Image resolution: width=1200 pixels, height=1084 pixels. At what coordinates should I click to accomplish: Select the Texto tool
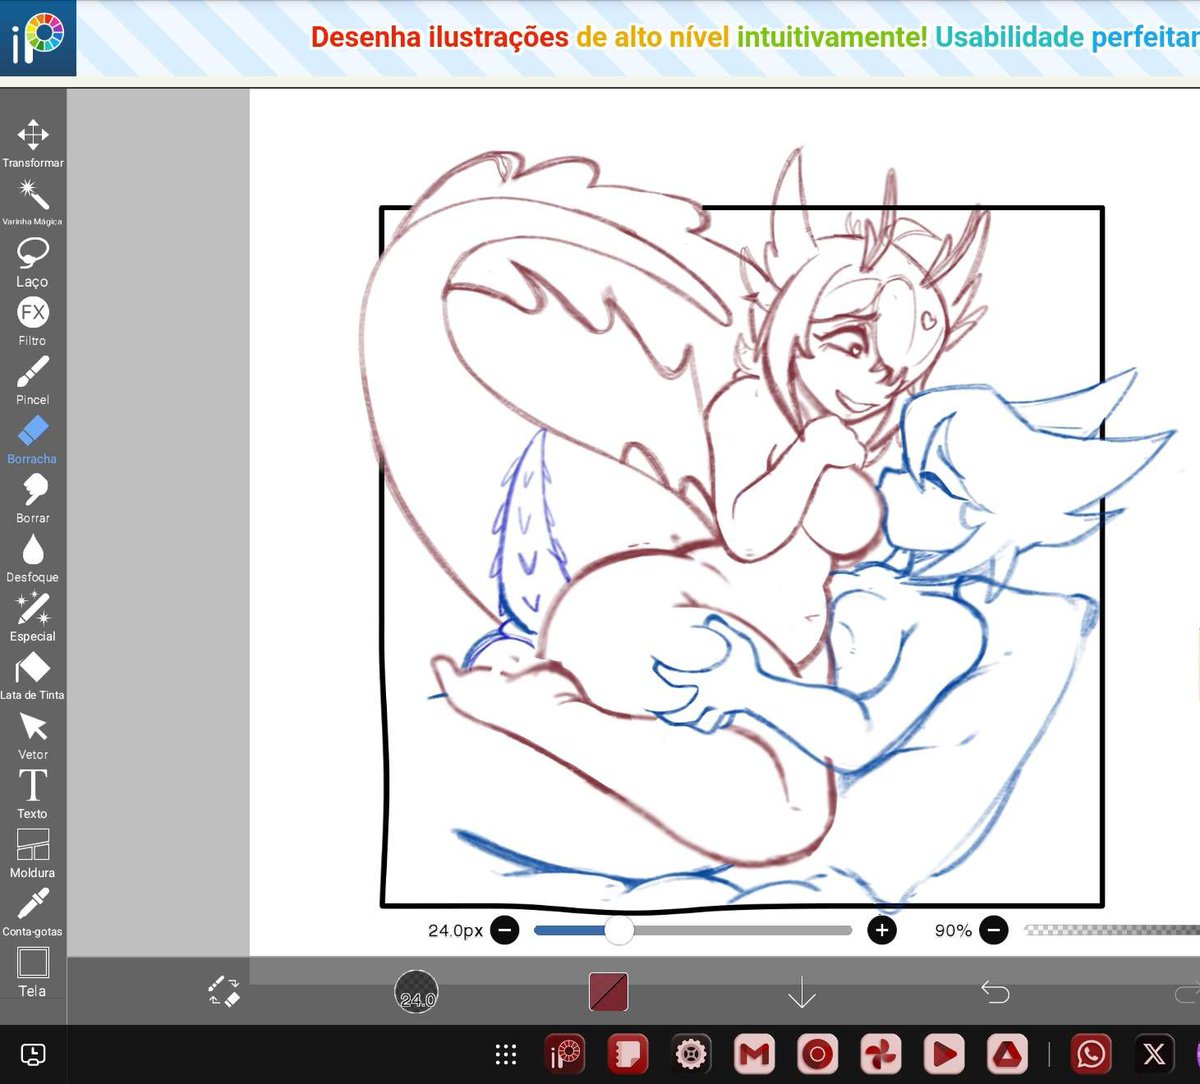(x=33, y=794)
